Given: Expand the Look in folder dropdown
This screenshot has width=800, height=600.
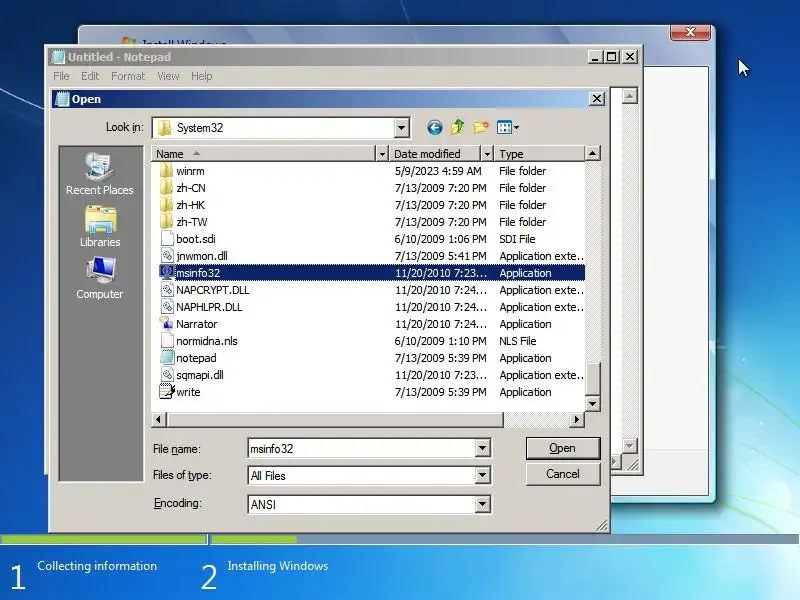Looking at the screenshot, I should [402, 128].
